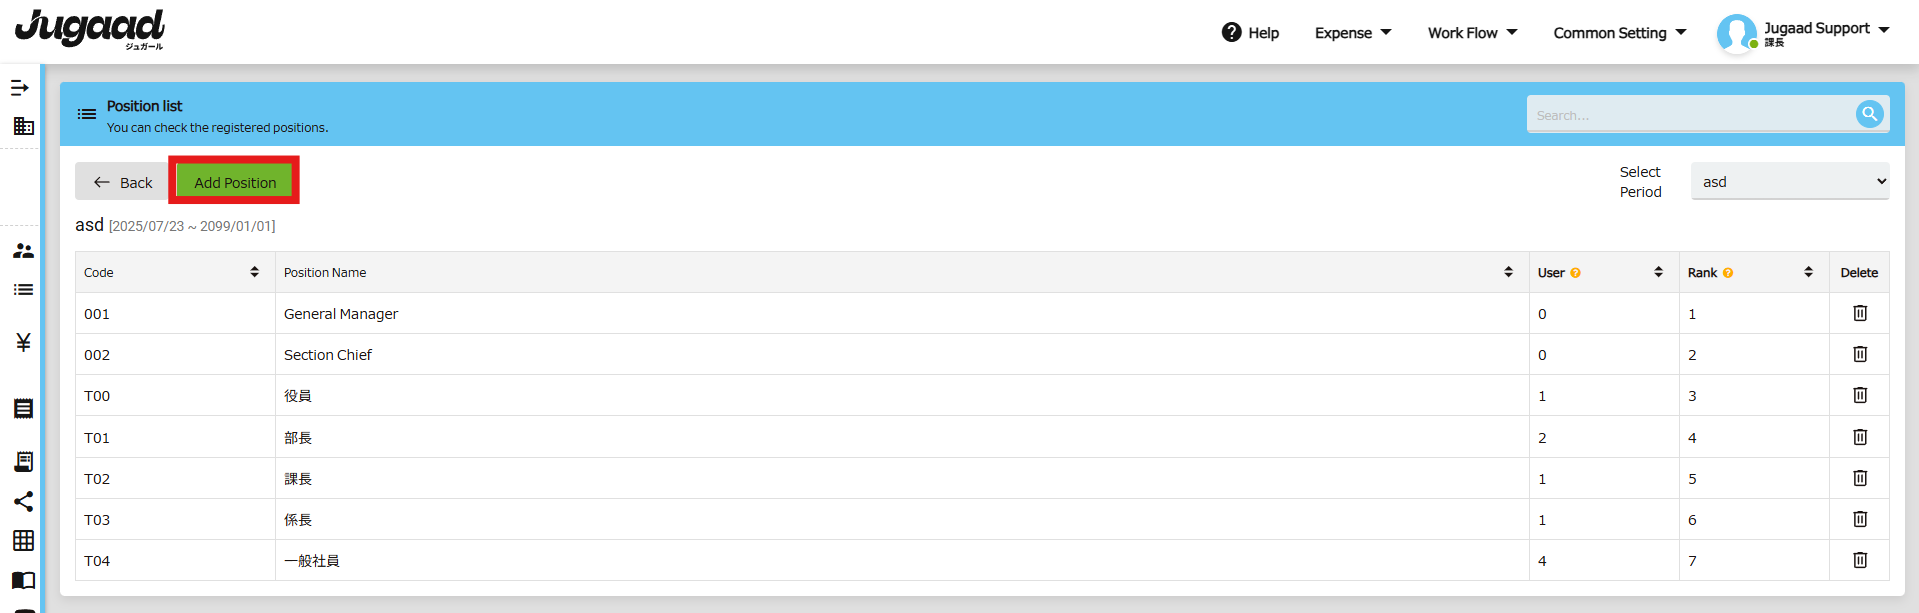Expand the Common Setting menu
This screenshot has width=1919, height=613.
(x=1620, y=33)
